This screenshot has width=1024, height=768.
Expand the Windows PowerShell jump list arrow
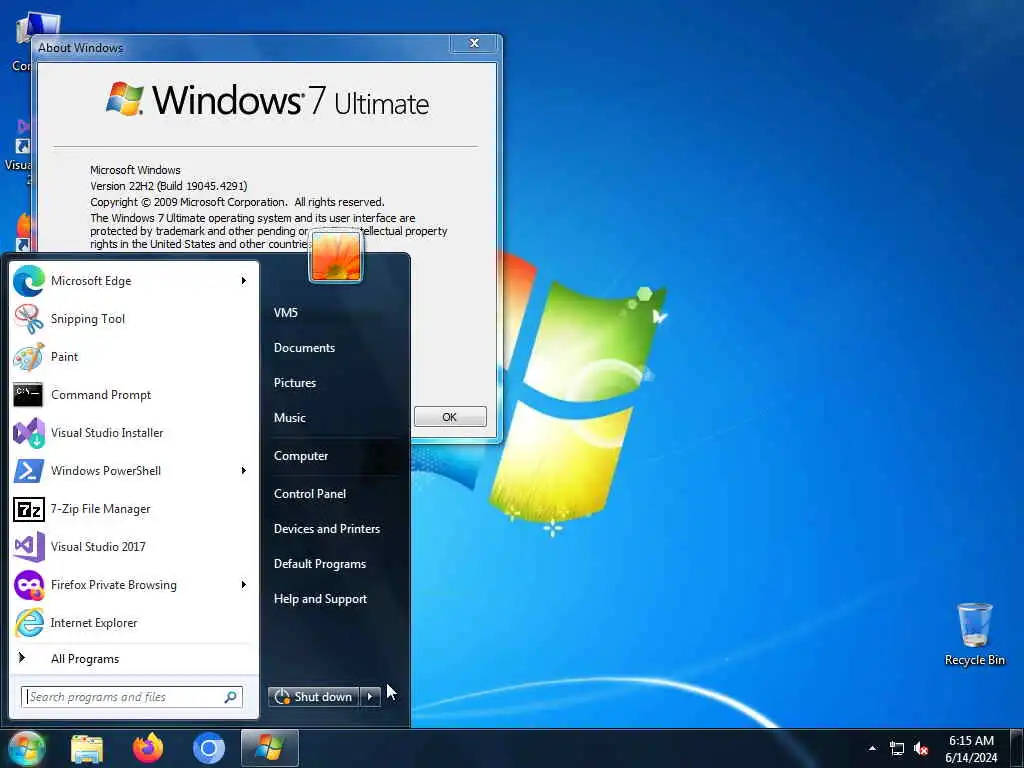(x=244, y=470)
